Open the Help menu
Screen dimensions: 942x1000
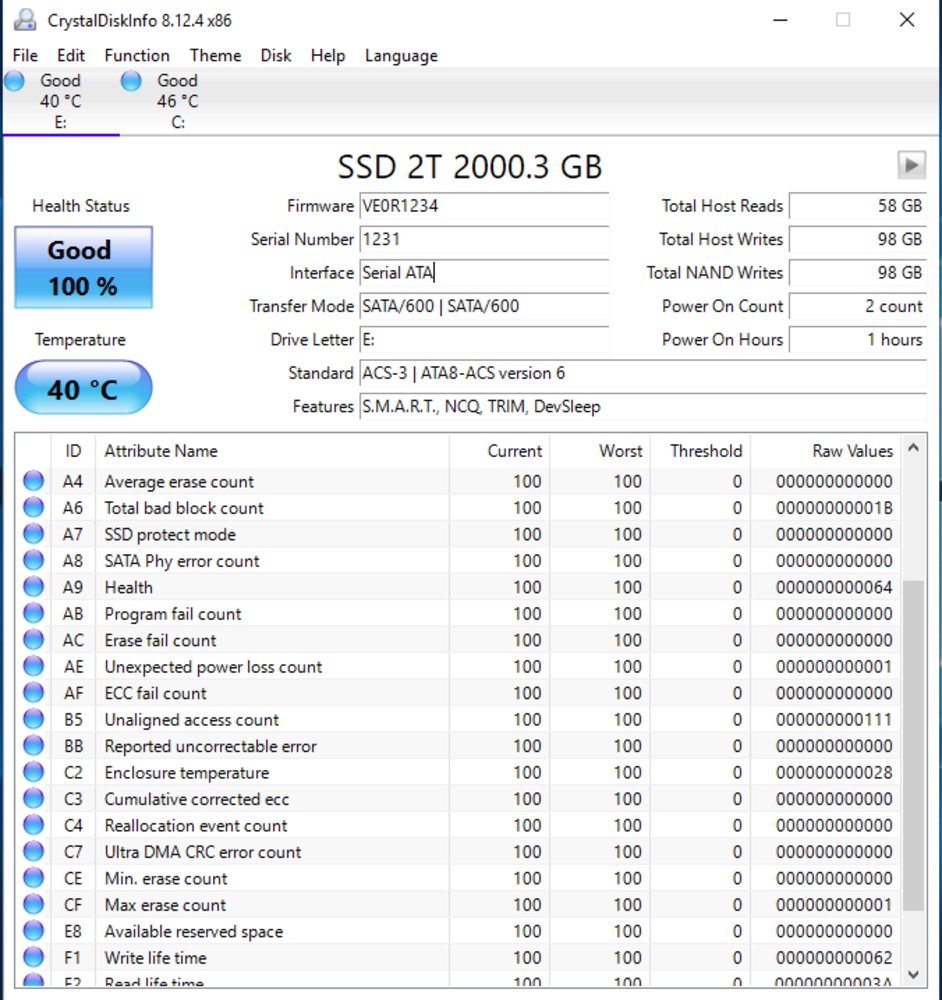click(328, 55)
